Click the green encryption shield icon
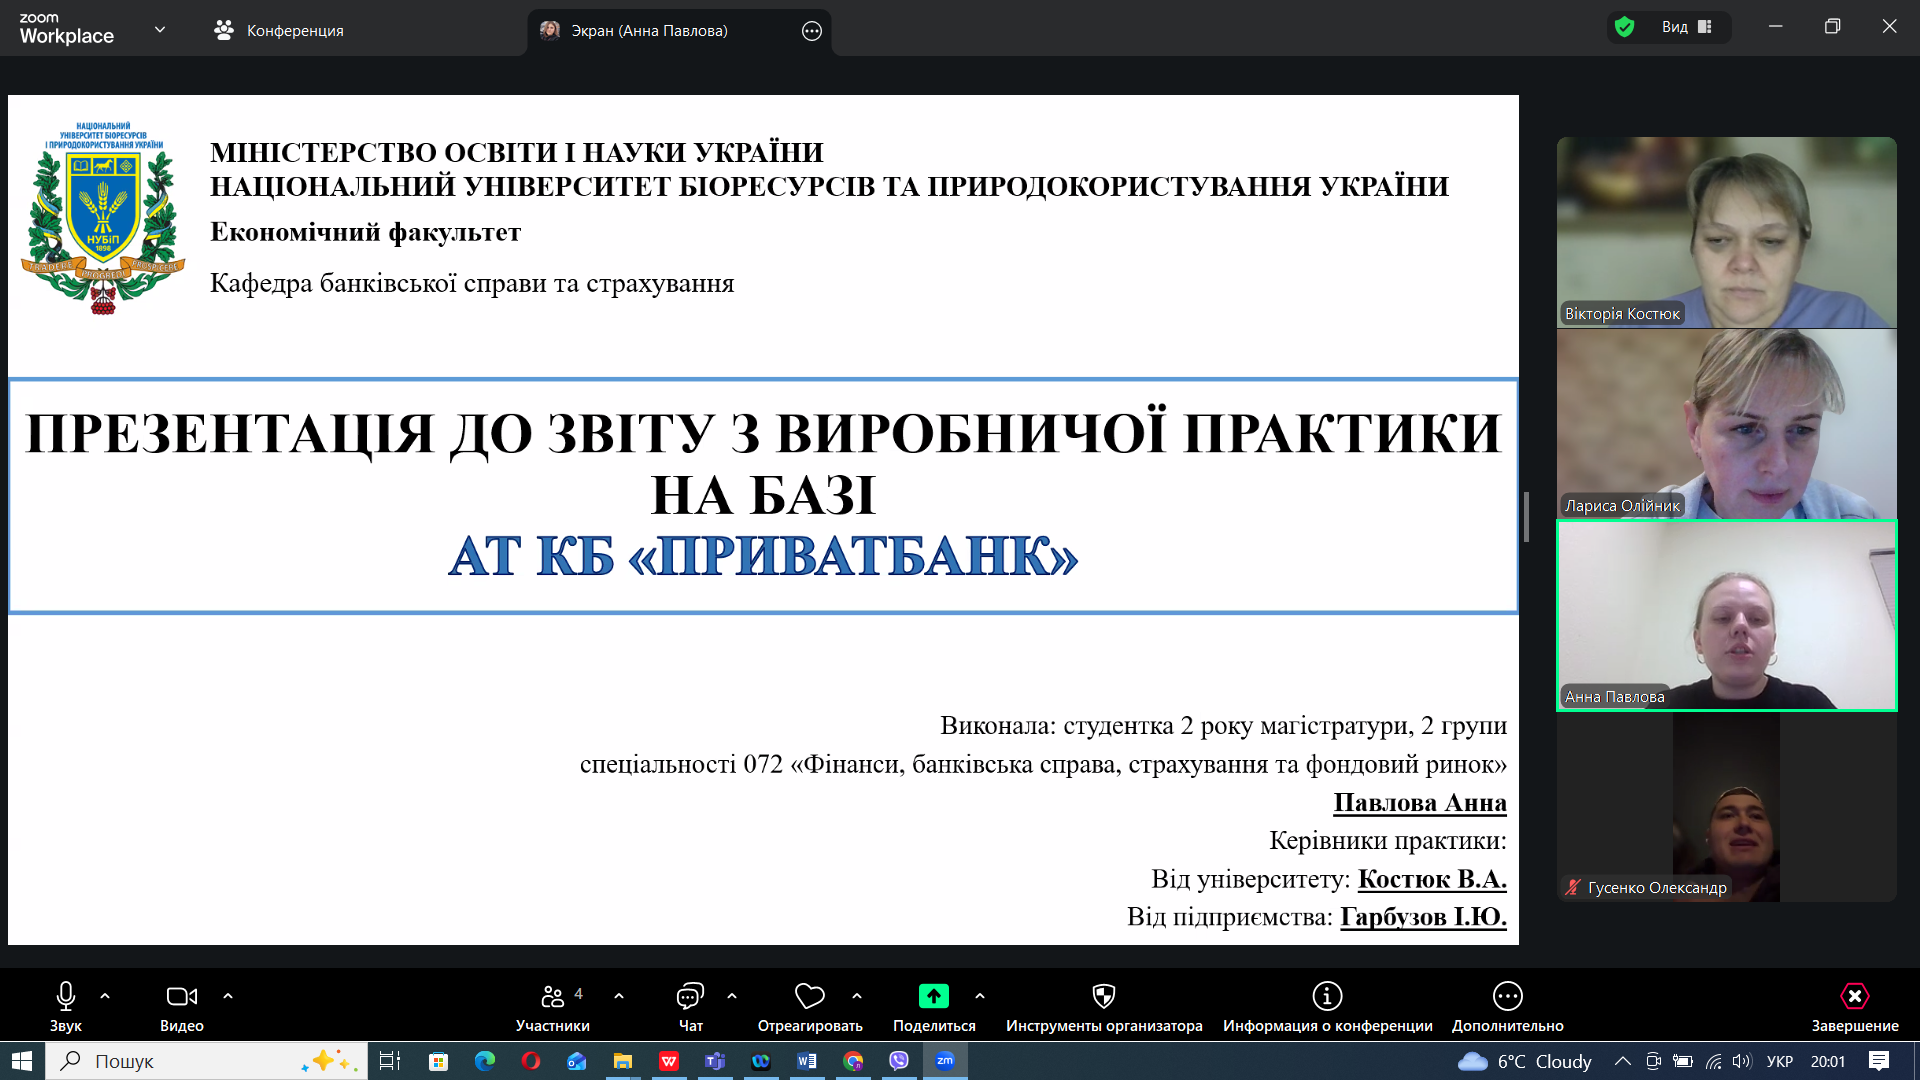The image size is (1920, 1080). coord(1625,27)
